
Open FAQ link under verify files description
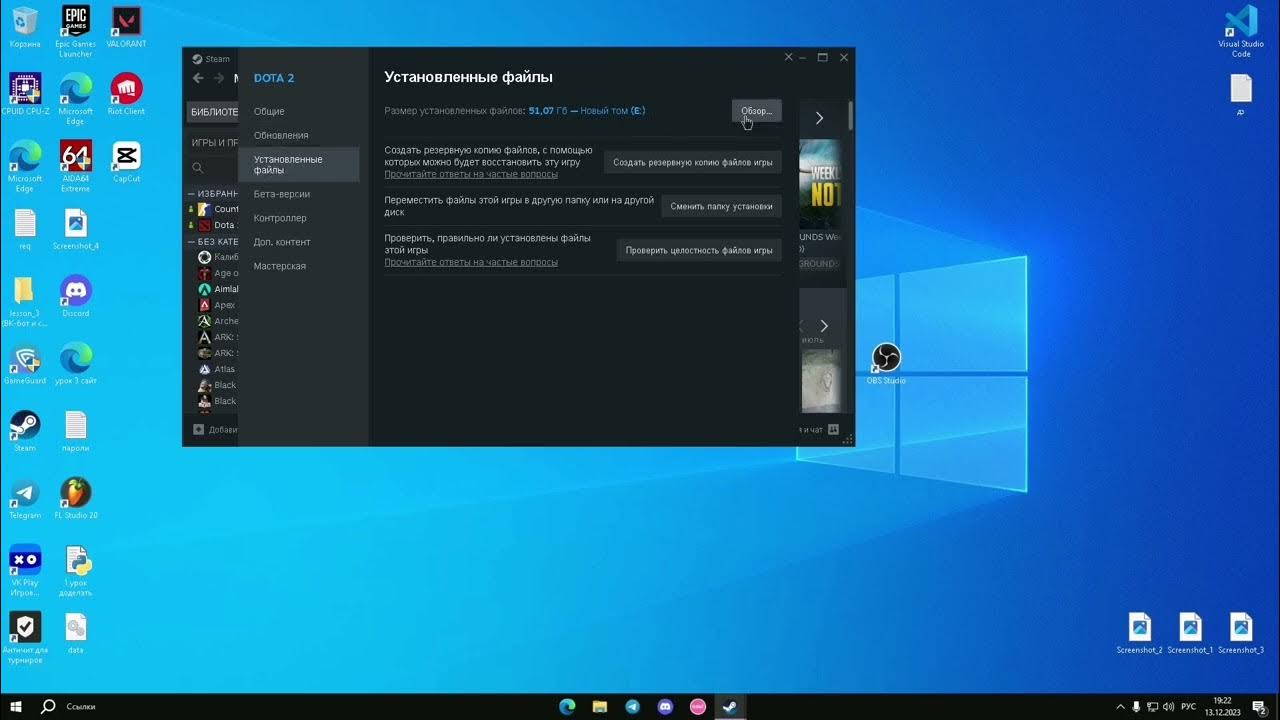tap(471, 262)
